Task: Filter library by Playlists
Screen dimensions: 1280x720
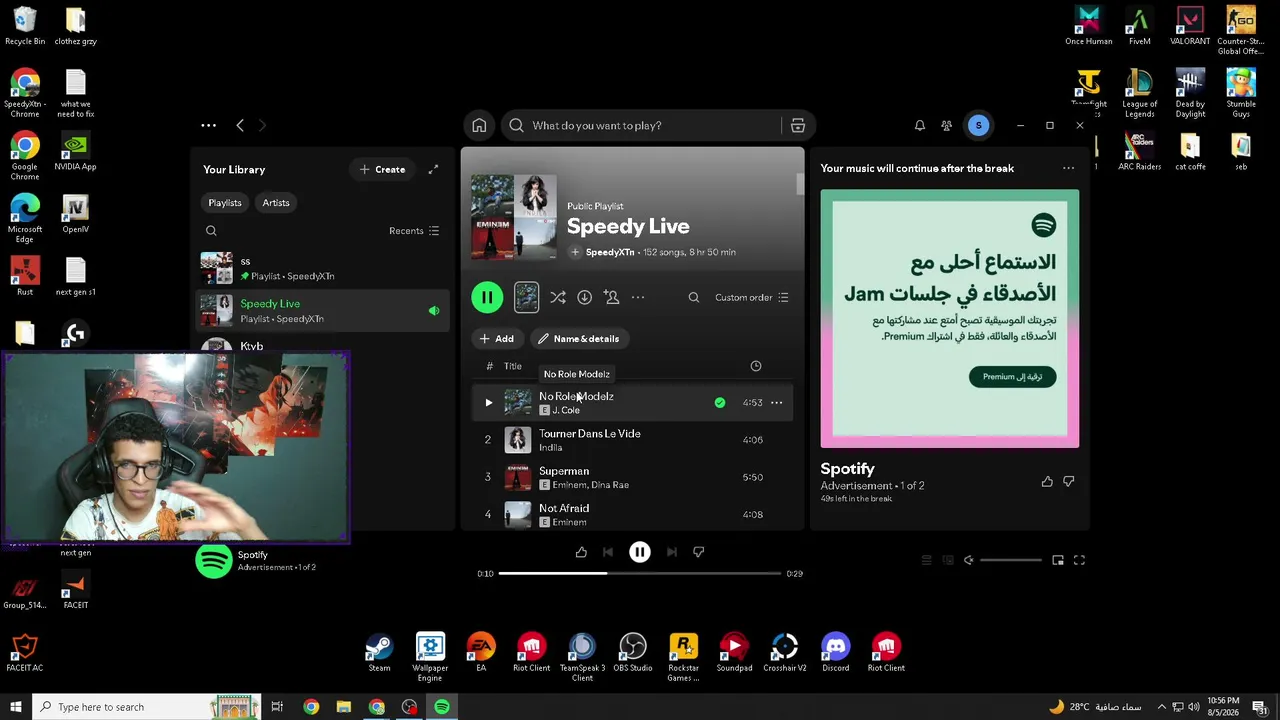Action: (225, 203)
